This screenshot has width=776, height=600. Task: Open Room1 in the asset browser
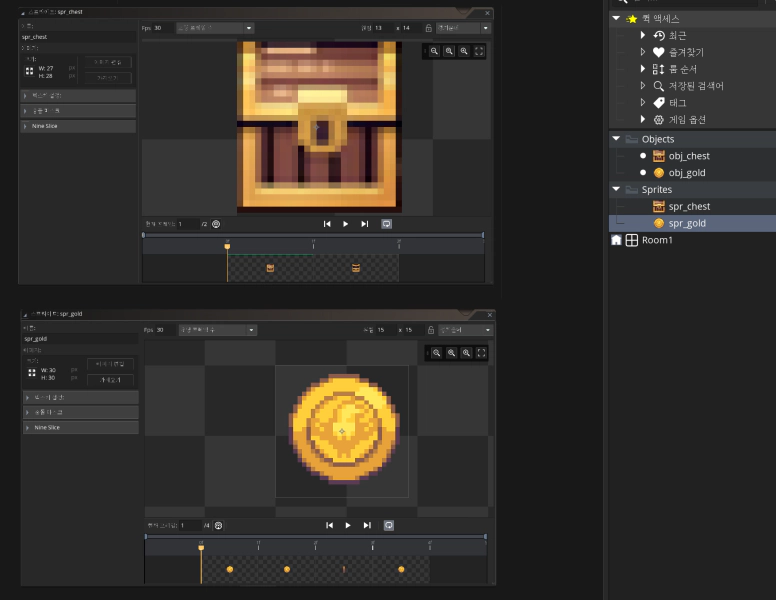click(657, 240)
